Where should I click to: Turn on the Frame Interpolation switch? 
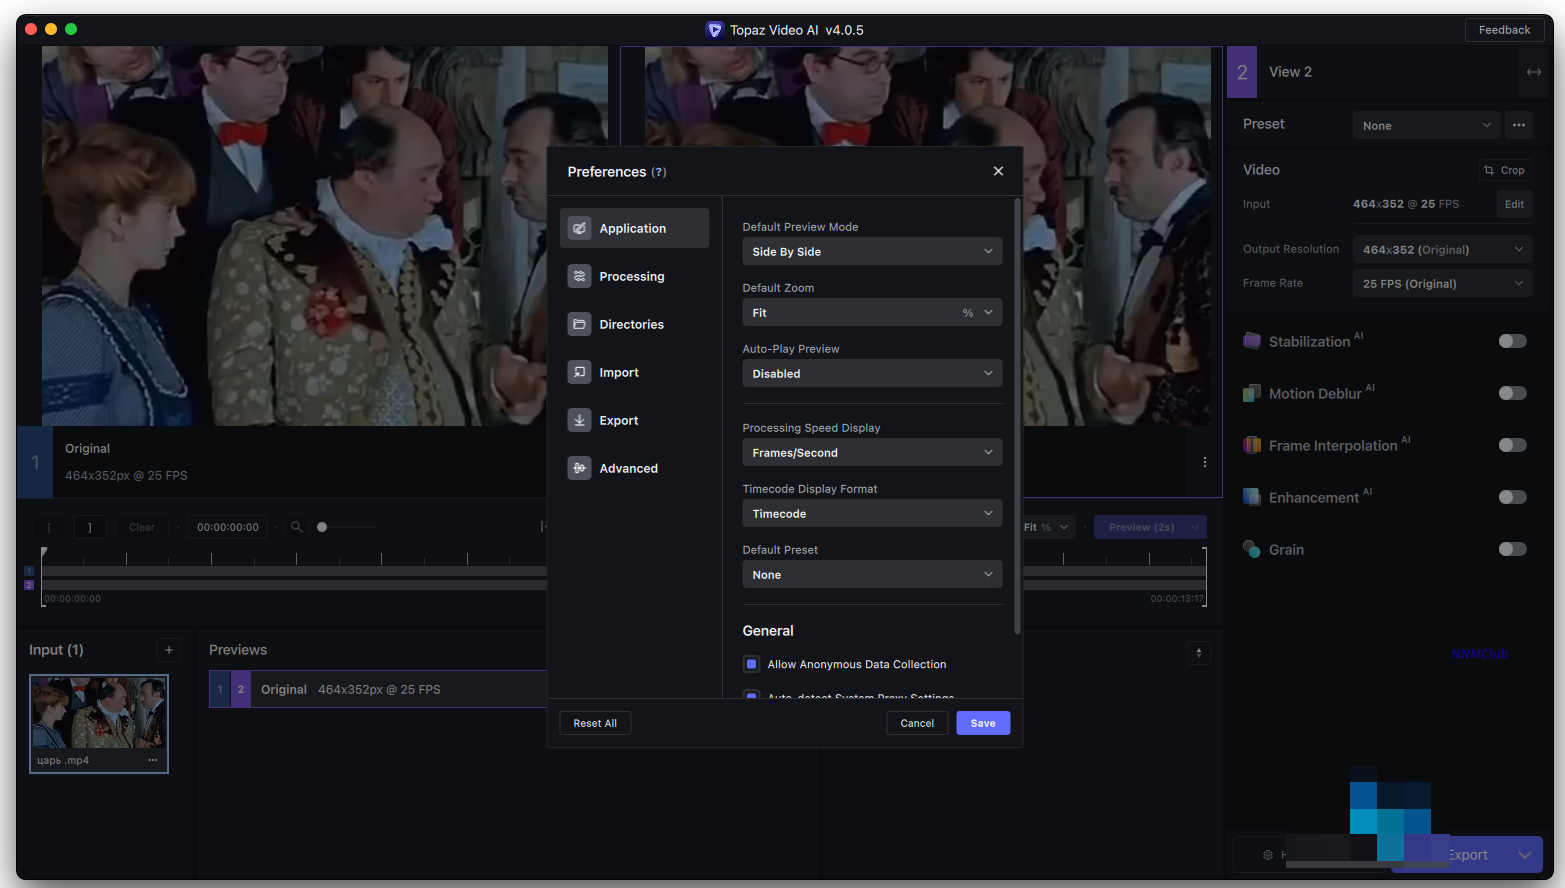coord(1512,445)
